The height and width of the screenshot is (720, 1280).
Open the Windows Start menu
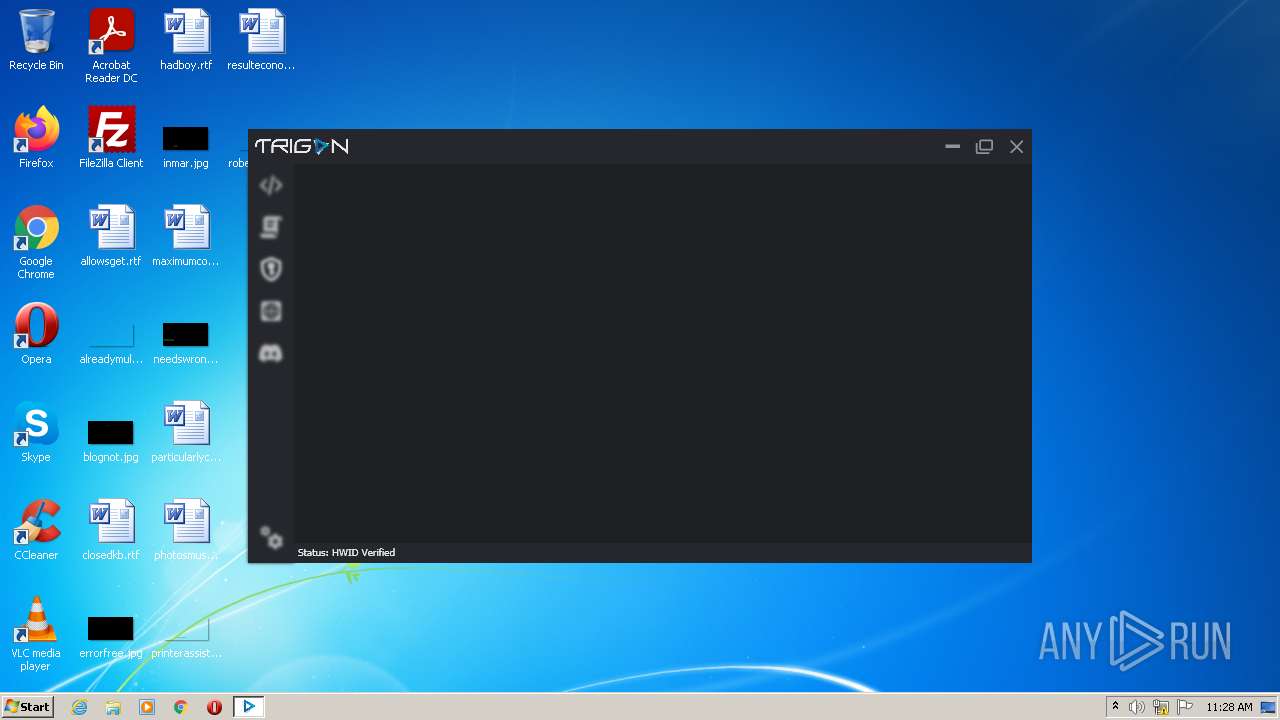pos(28,707)
